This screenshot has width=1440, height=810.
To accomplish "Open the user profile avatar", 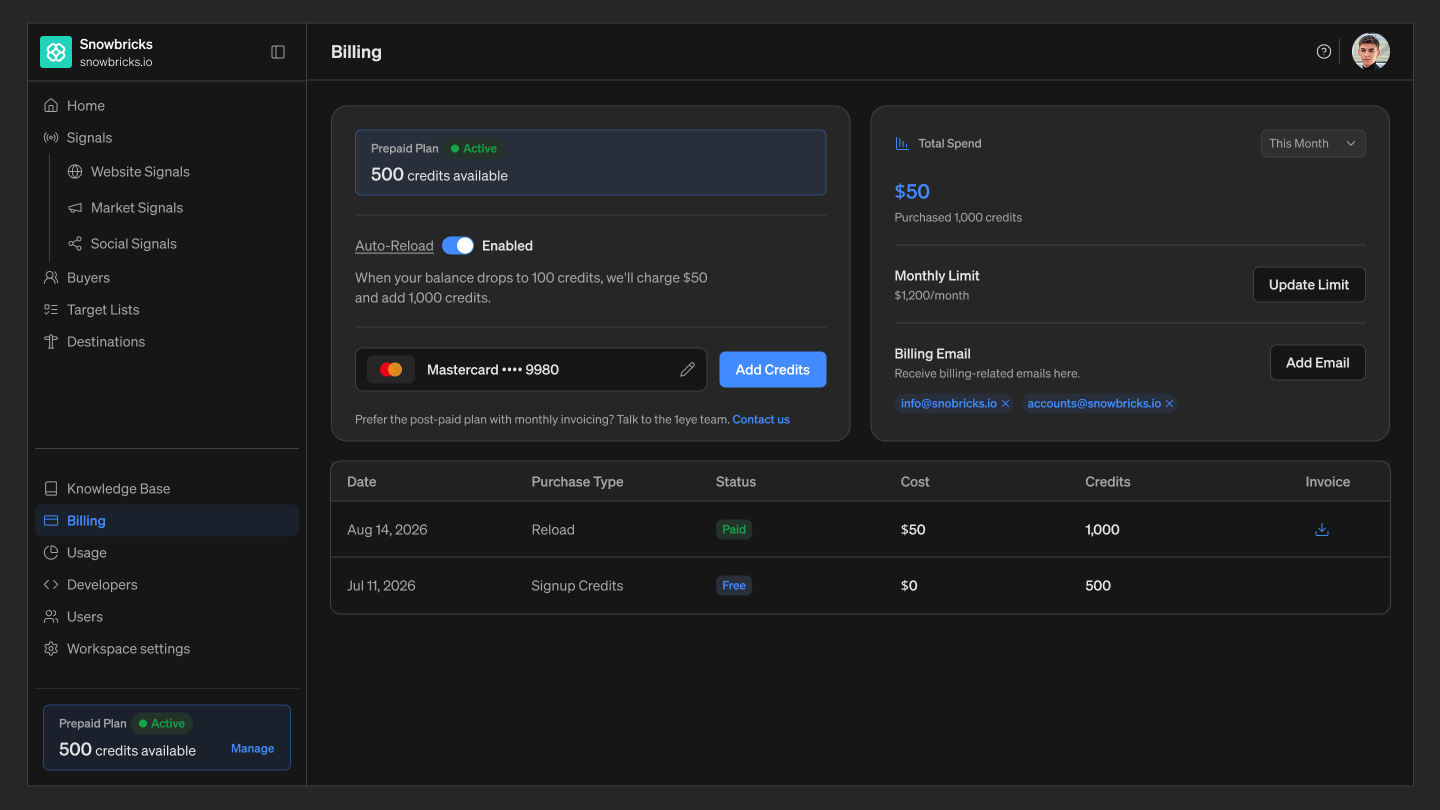I will (1371, 52).
